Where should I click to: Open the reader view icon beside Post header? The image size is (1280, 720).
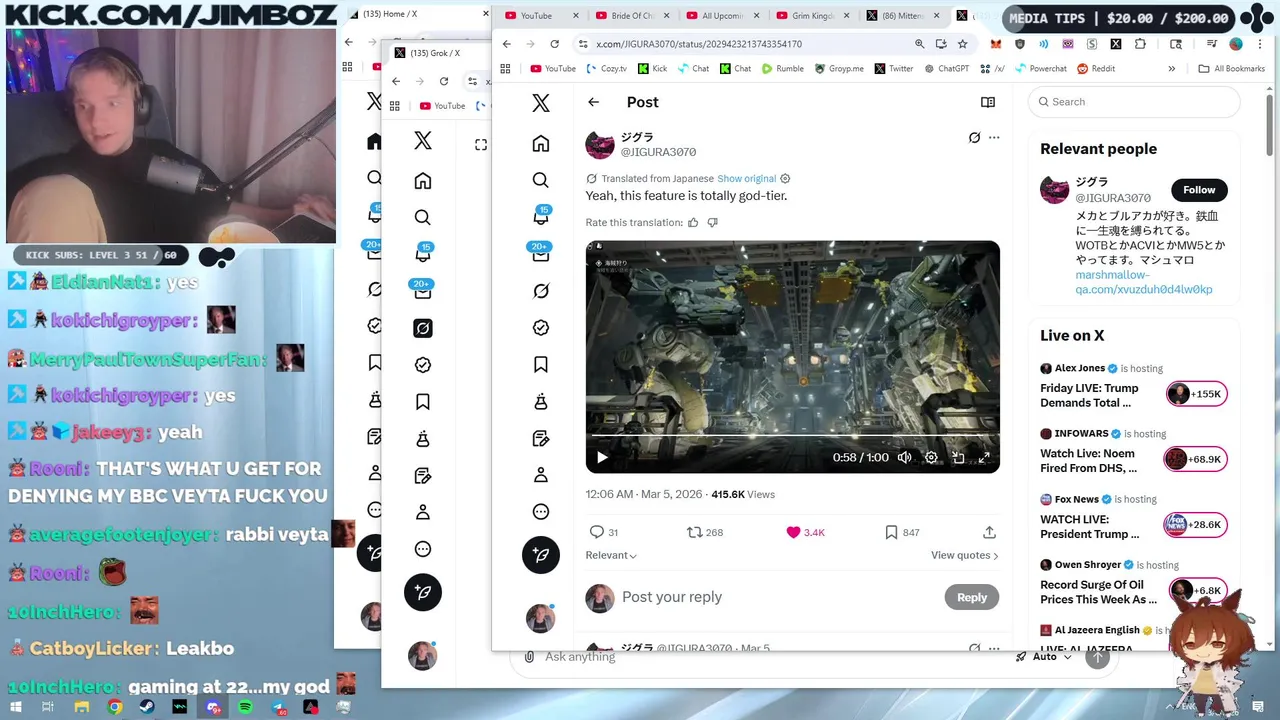pos(988,102)
